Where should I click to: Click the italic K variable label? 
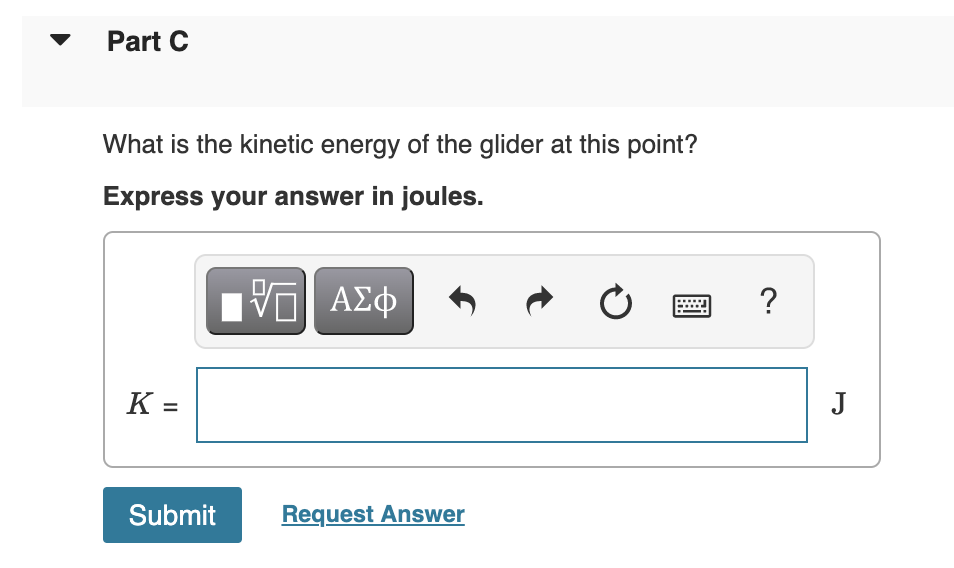[x=139, y=404]
